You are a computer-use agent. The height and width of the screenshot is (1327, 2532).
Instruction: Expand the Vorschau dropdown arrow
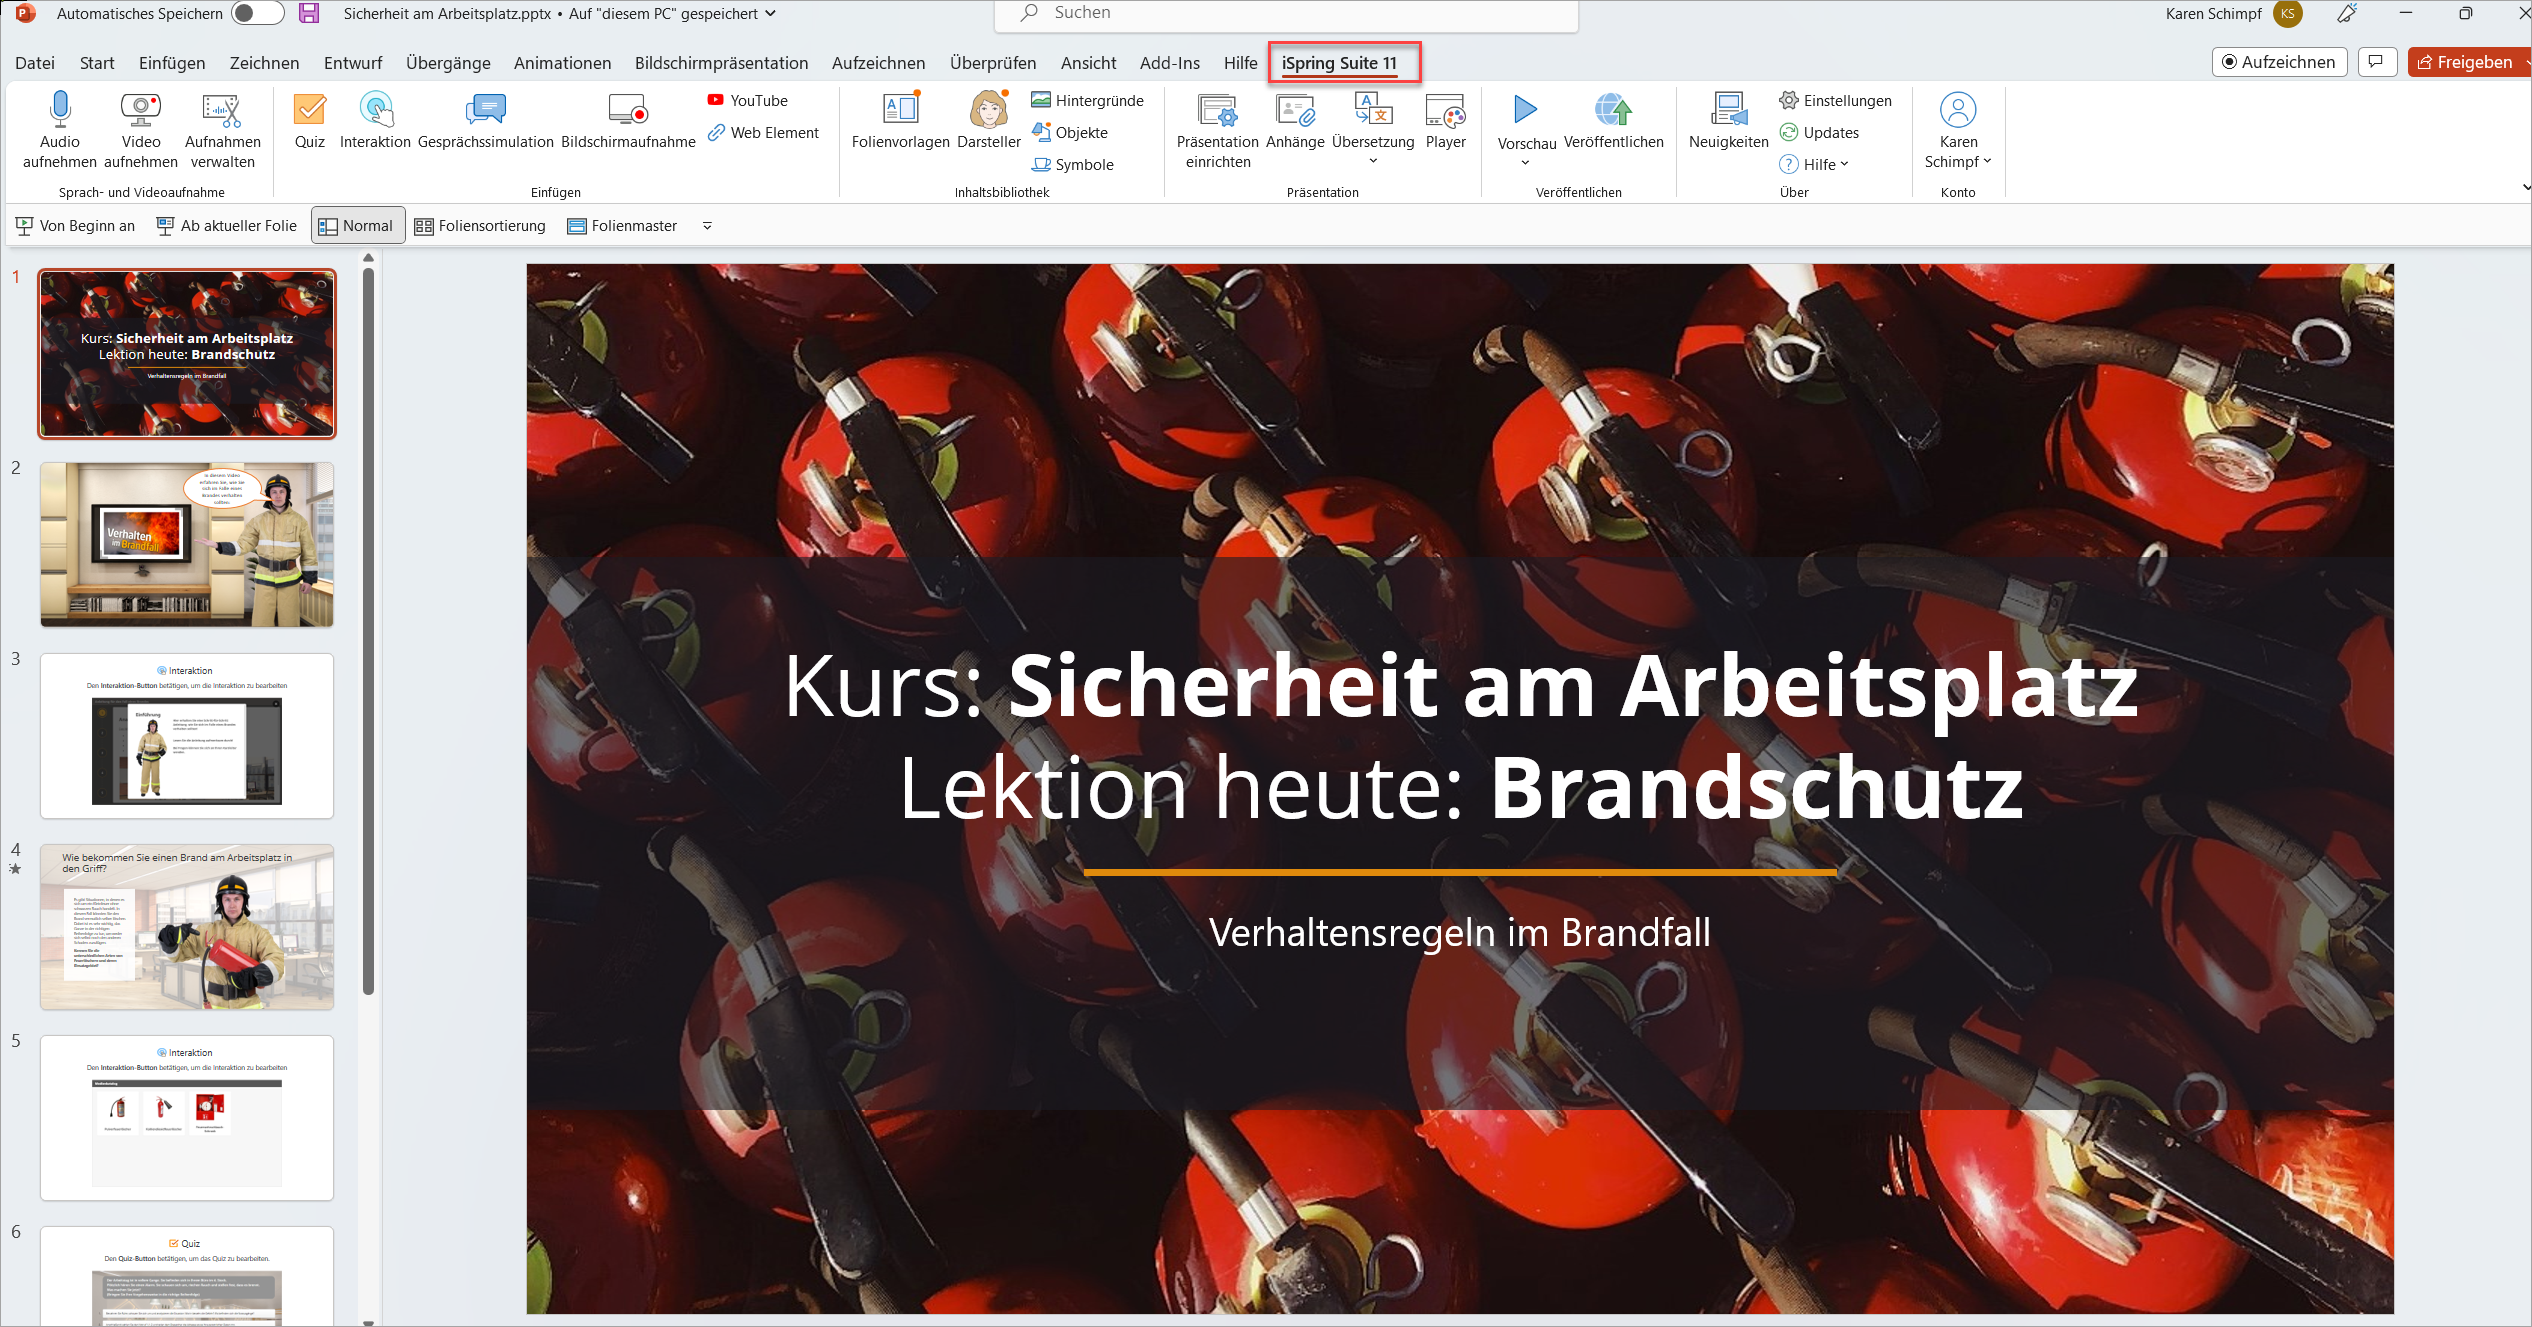tap(1525, 163)
